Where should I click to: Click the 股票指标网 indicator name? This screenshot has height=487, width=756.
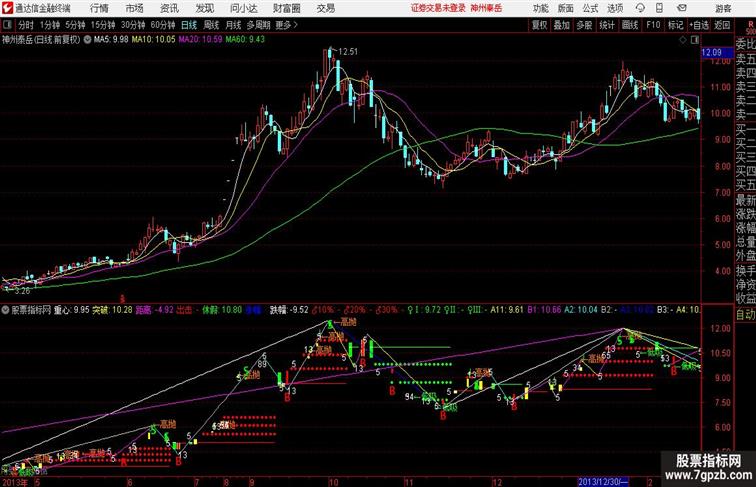(31, 310)
